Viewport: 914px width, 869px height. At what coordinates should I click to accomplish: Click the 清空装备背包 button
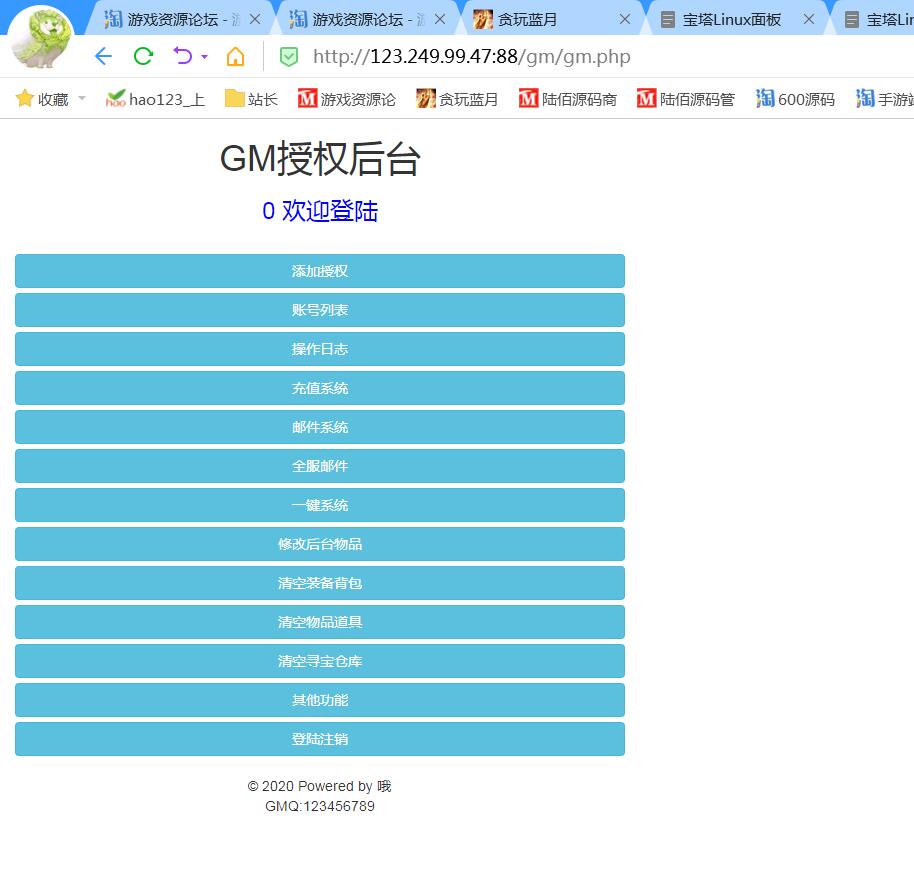click(x=320, y=583)
